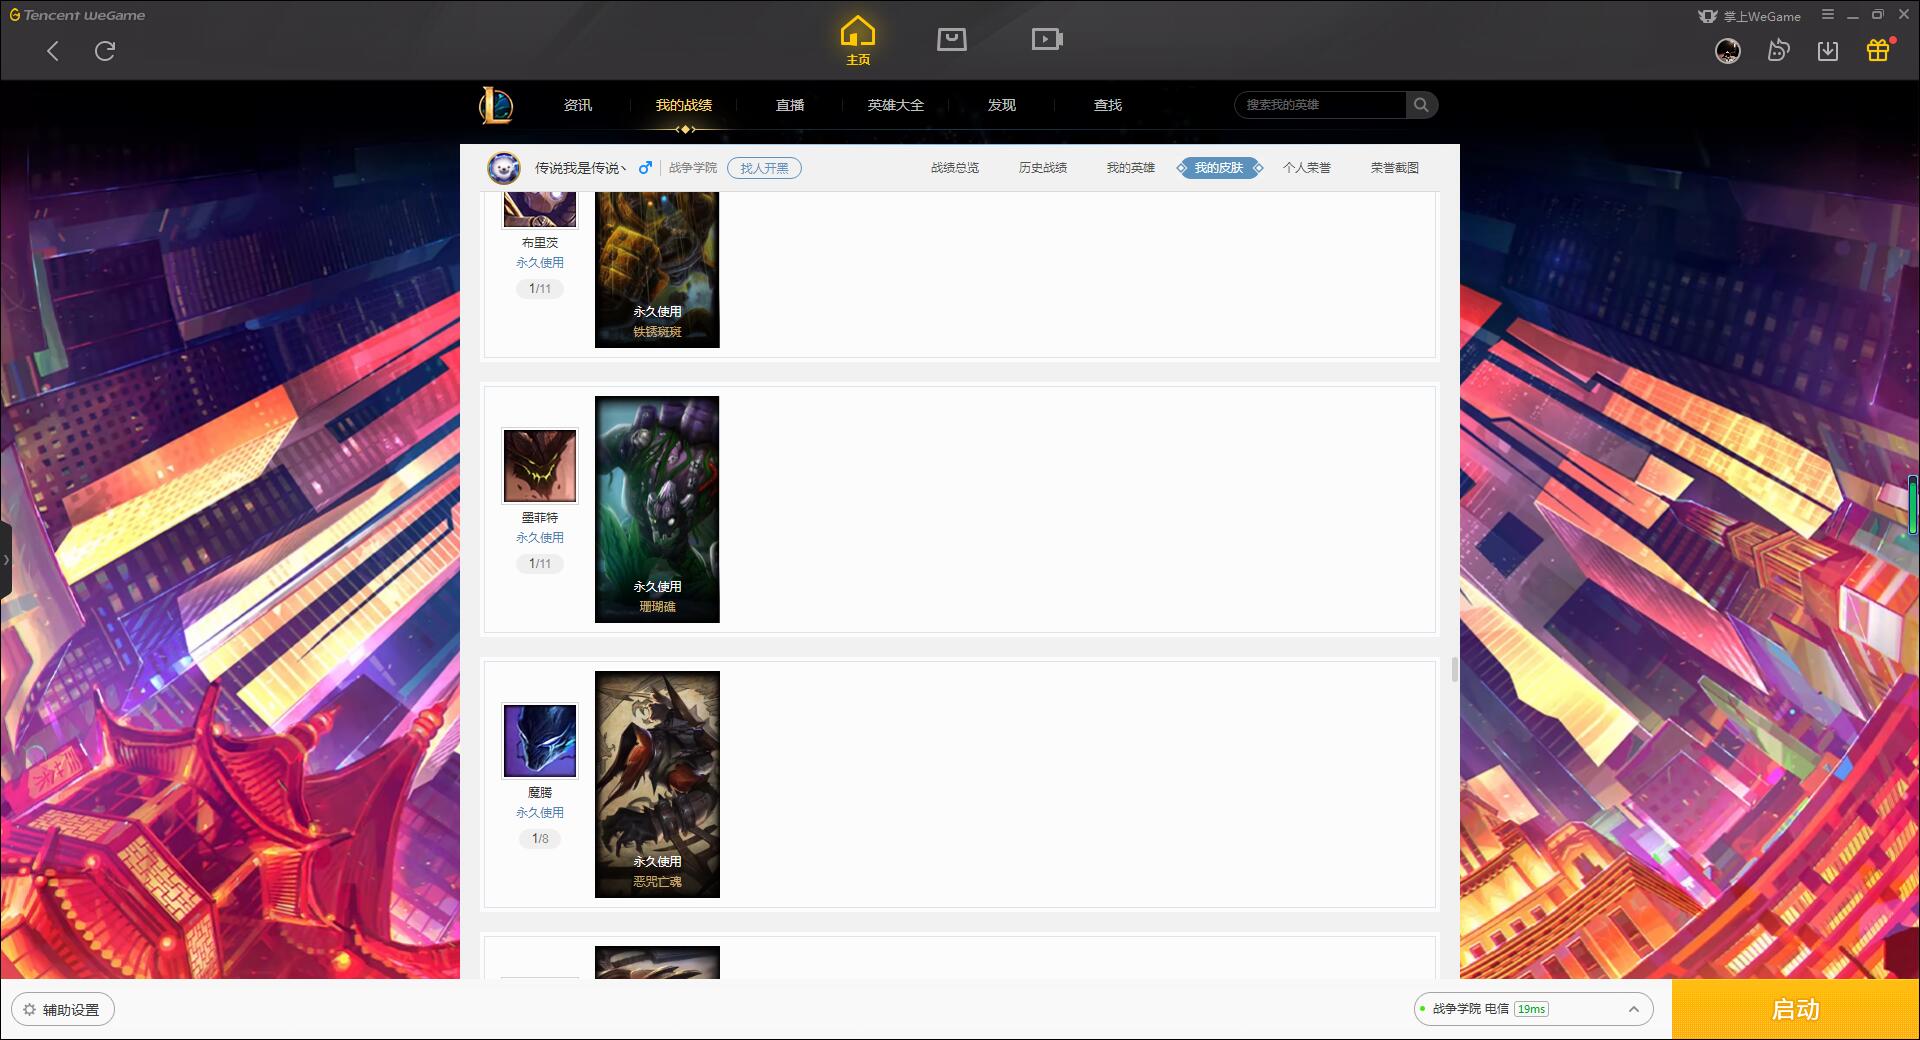Open the video live stream icon
1920x1040 pixels.
[x=1047, y=39]
